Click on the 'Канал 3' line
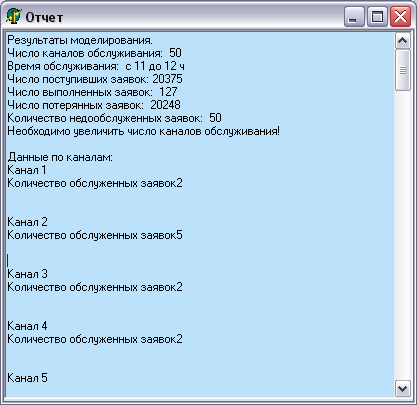417x405 pixels. tap(27, 274)
